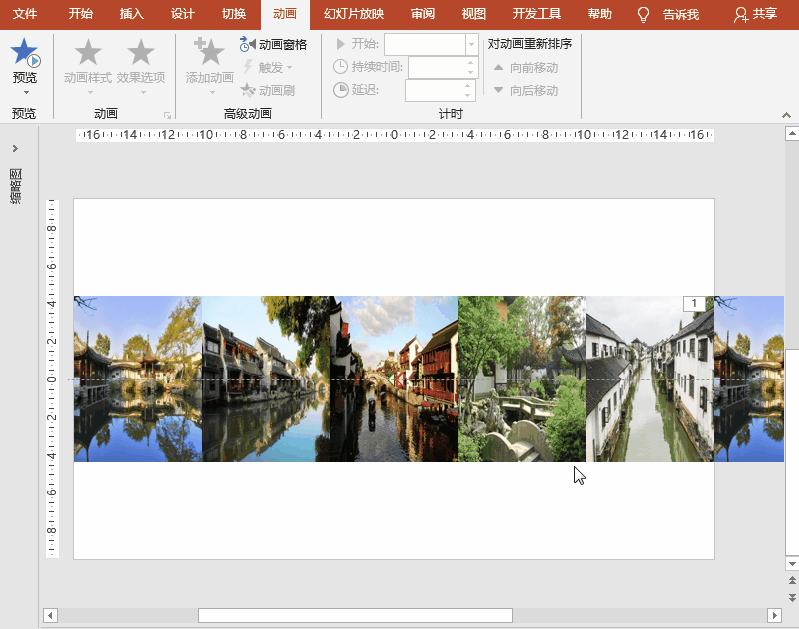Click the Effect Options star icon

(x=141, y=54)
